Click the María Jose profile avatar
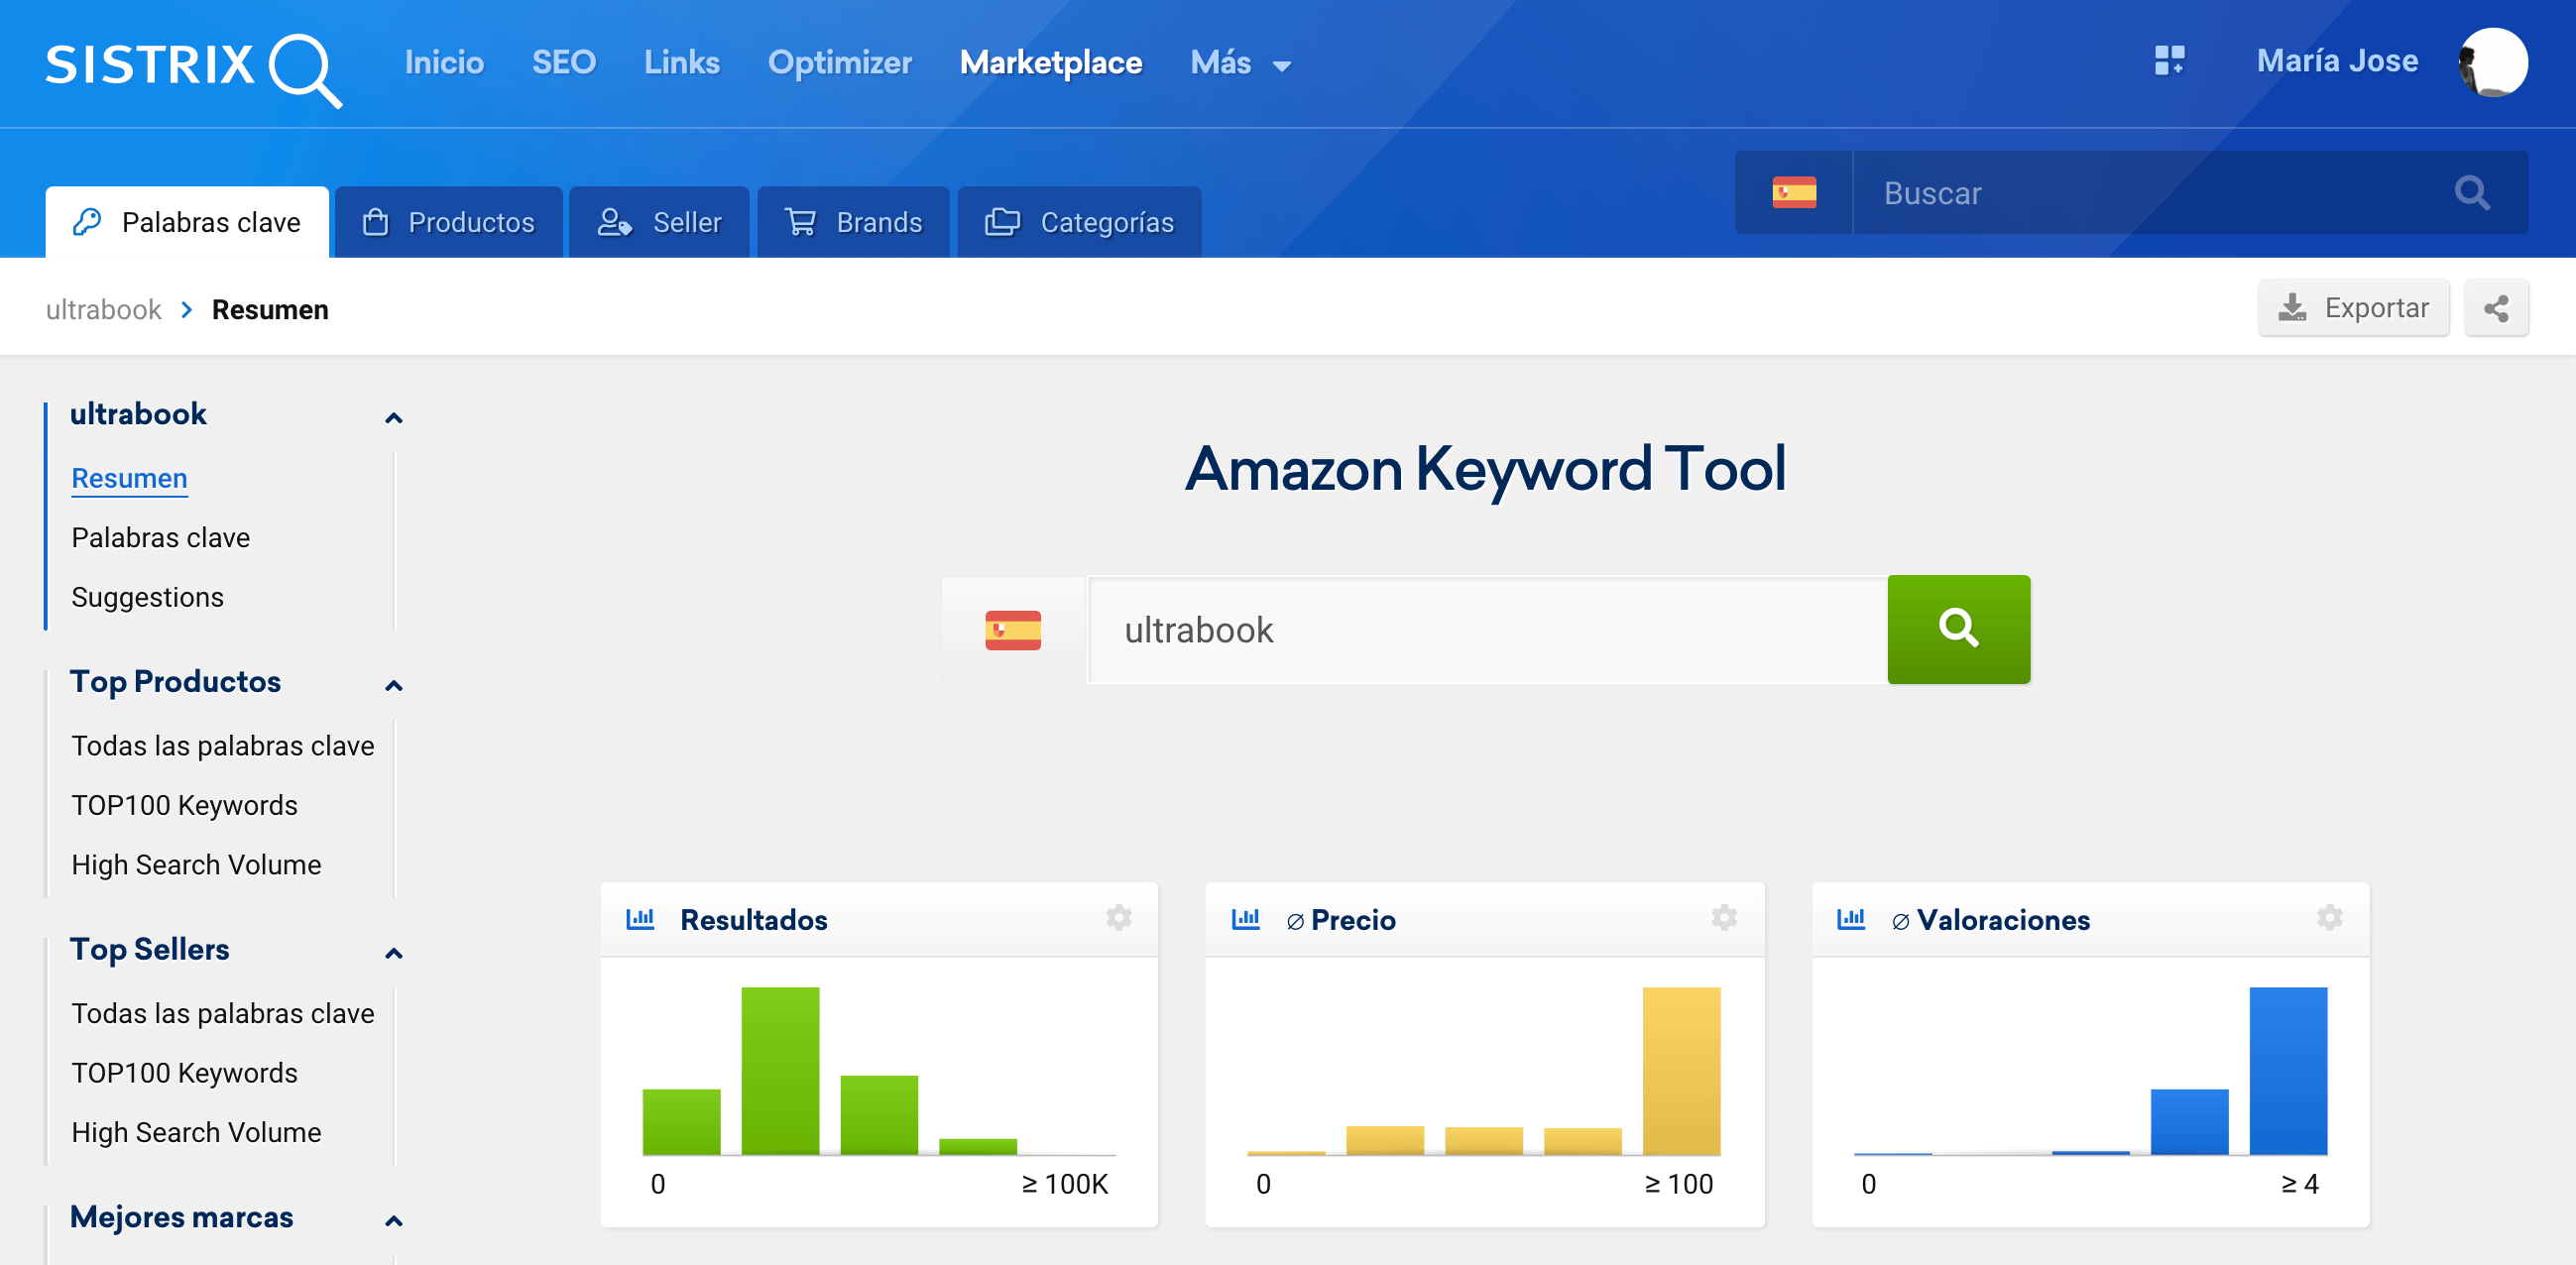Image resolution: width=2576 pixels, height=1265 pixels. click(2492, 62)
